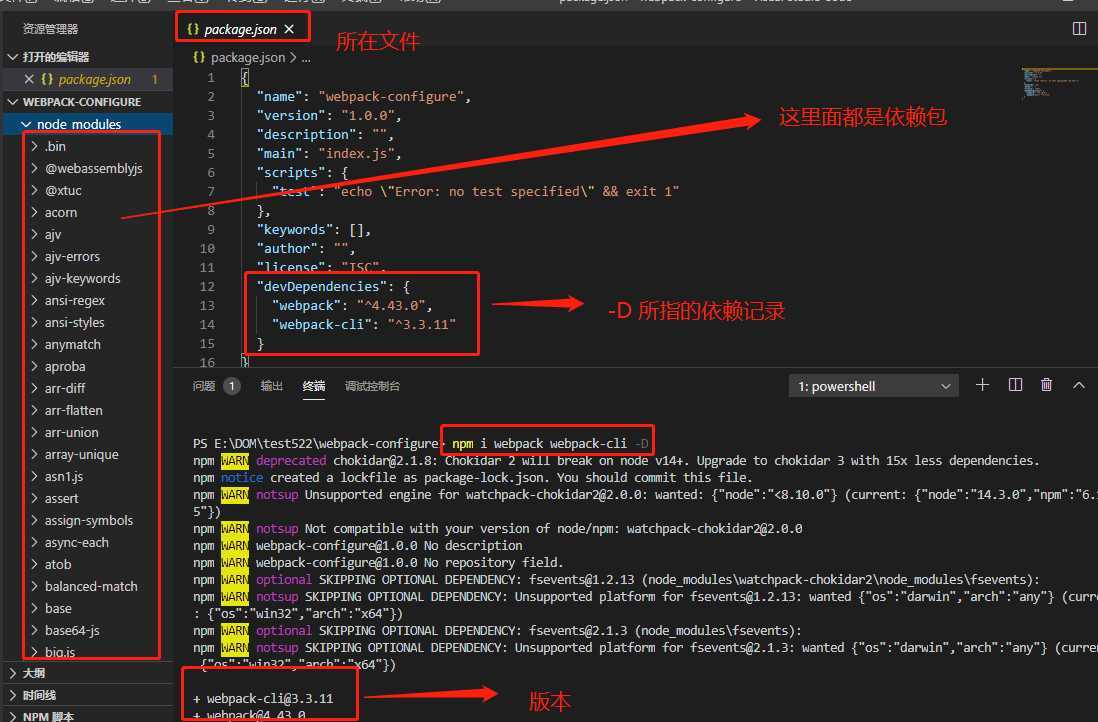Screen dimensions: 1098x722
Task: Open the ajv folder
Action: coord(53,234)
